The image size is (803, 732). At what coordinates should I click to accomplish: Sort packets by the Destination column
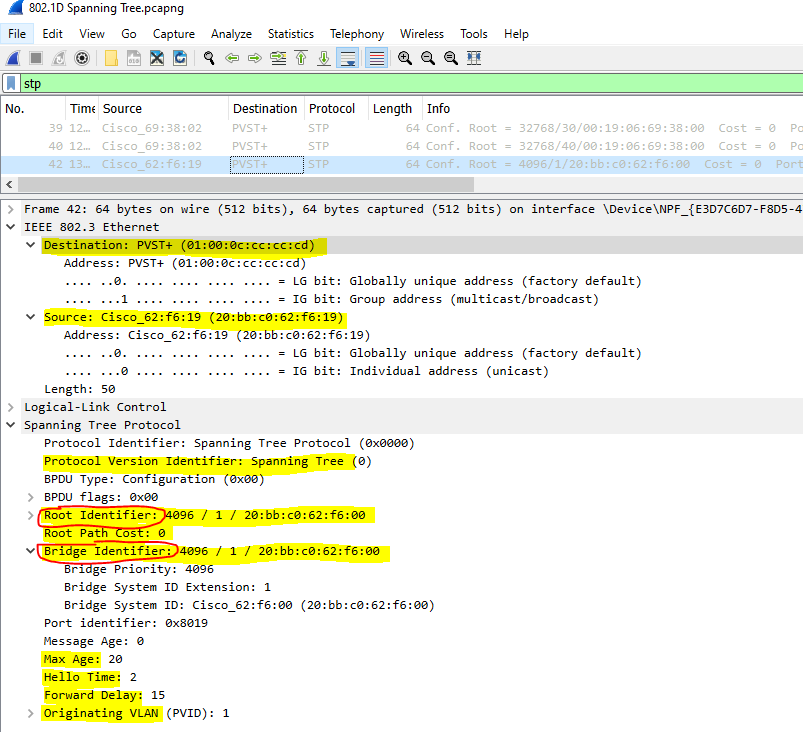tap(266, 109)
